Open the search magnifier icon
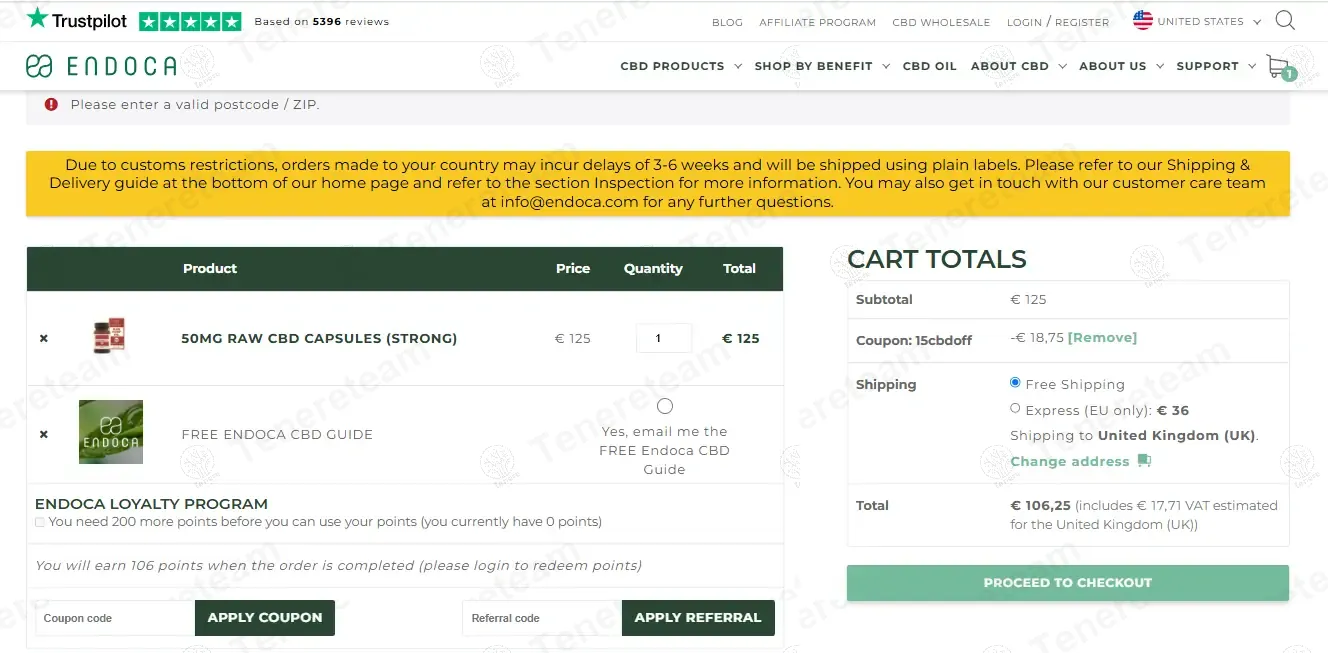 pyautogui.click(x=1285, y=20)
